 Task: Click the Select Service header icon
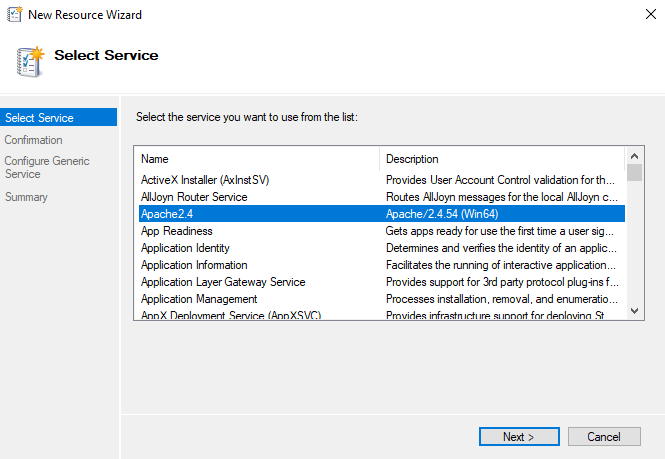[30, 60]
